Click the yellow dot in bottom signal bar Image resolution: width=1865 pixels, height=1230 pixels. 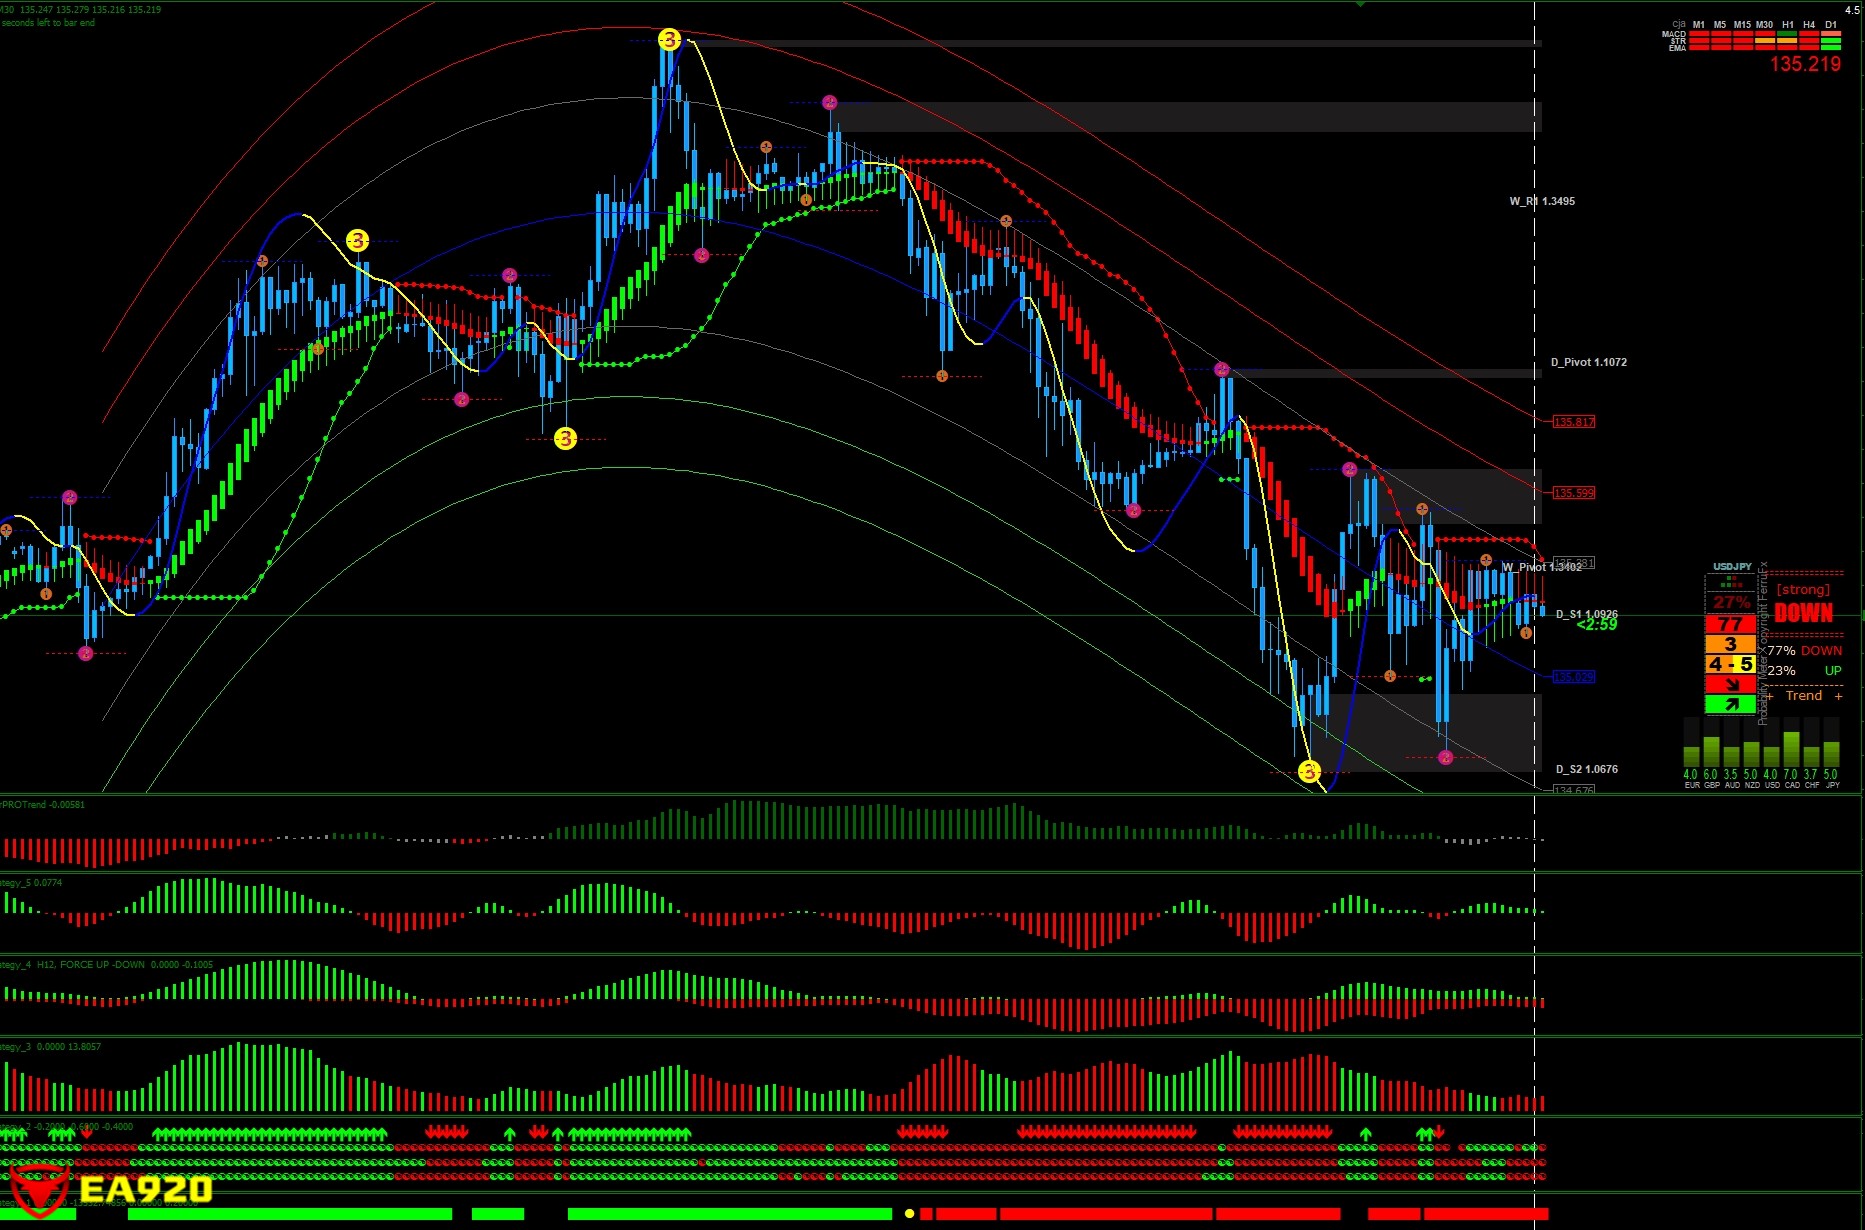(x=909, y=1213)
